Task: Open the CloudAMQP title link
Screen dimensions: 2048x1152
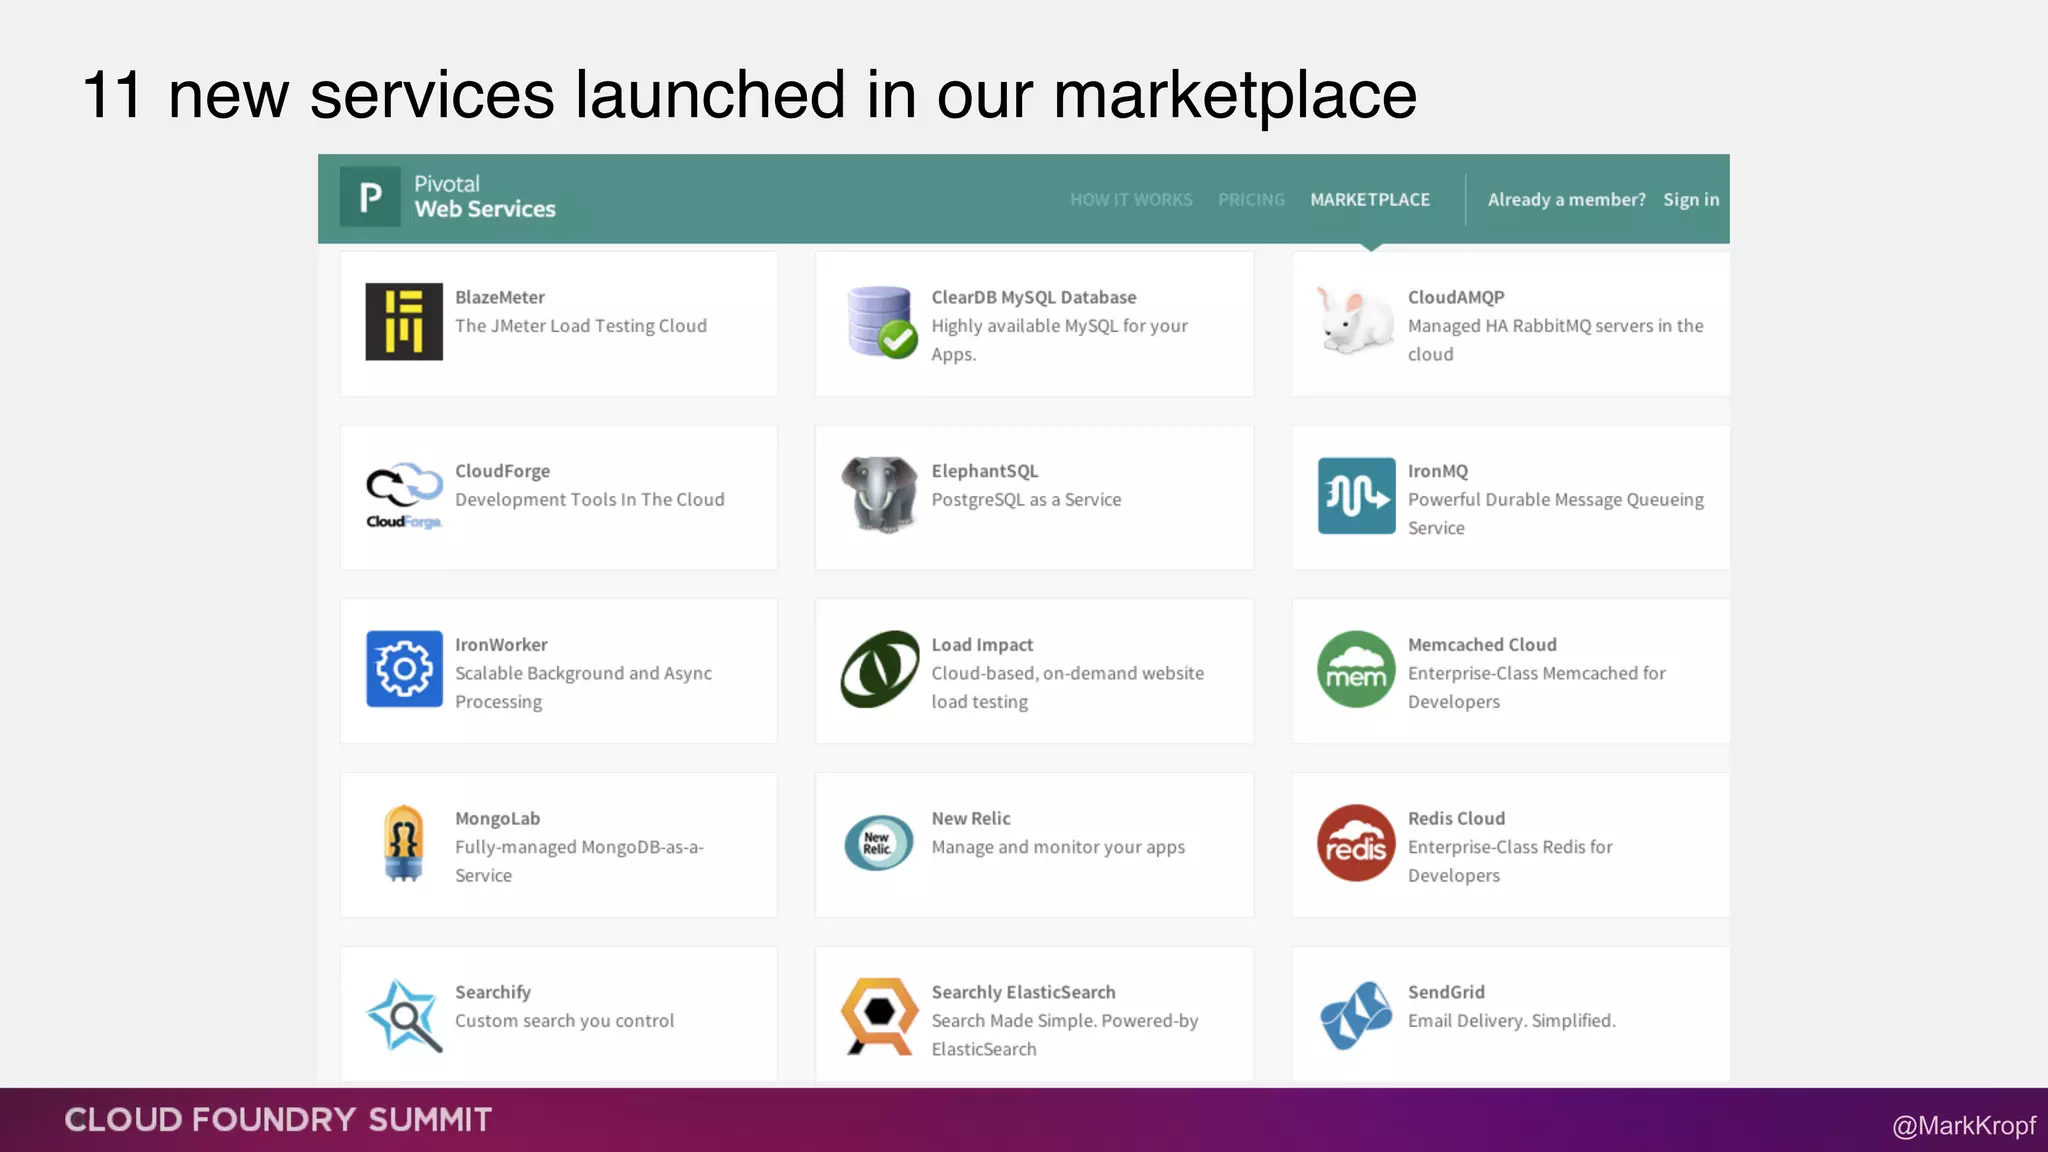Action: click(1456, 297)
